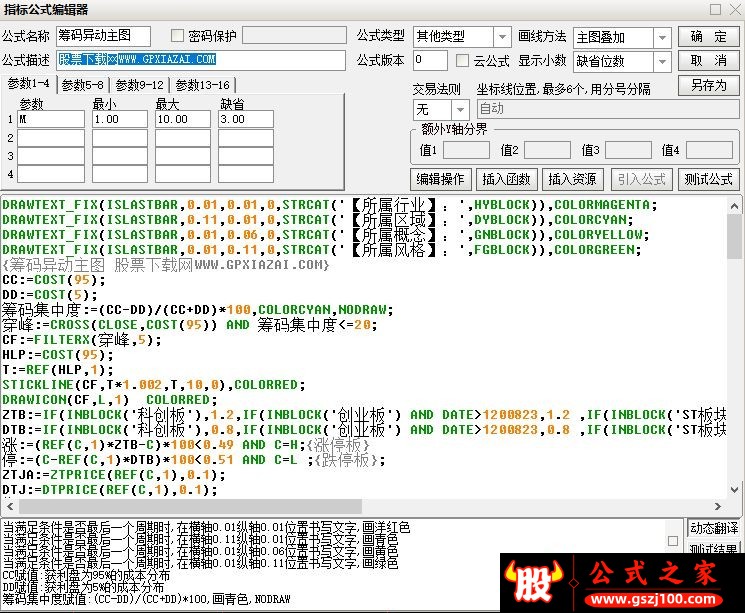Screen dimensions: 745x613
Task: Click the horizontal scrollbar's left arrow
Action: [9, 507]
